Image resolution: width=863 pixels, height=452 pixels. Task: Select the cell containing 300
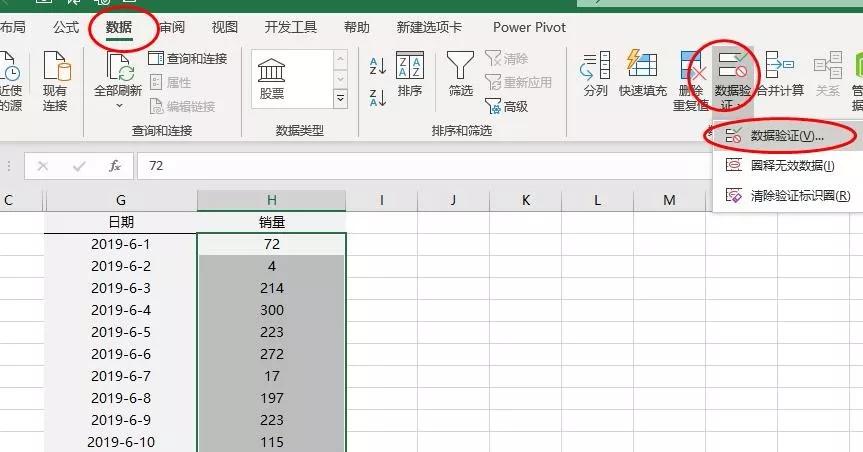(272, 310)
